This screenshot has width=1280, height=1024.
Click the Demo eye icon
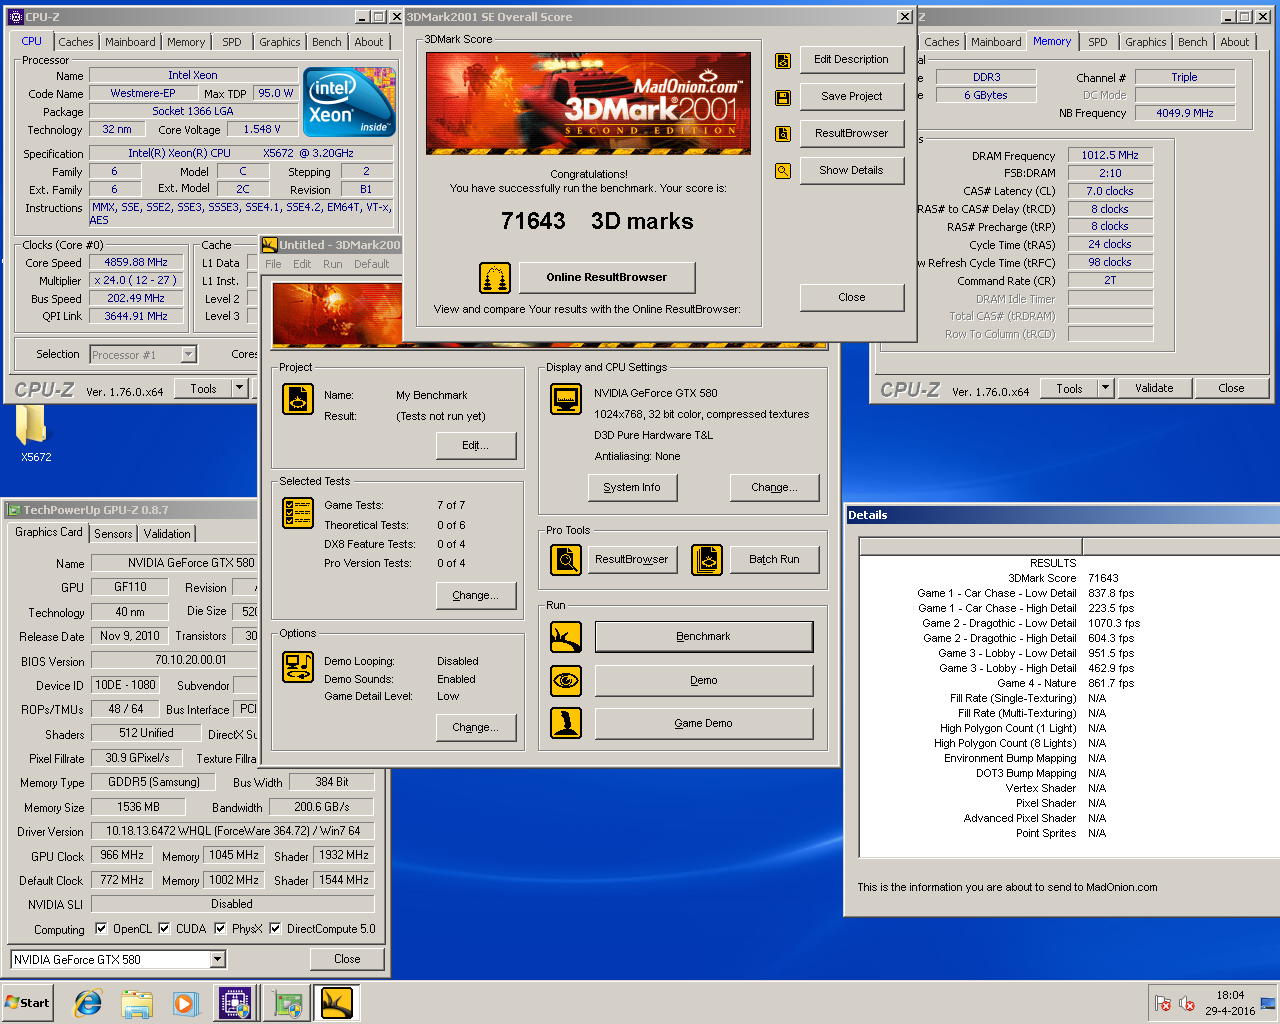click(x=566, y=681)
